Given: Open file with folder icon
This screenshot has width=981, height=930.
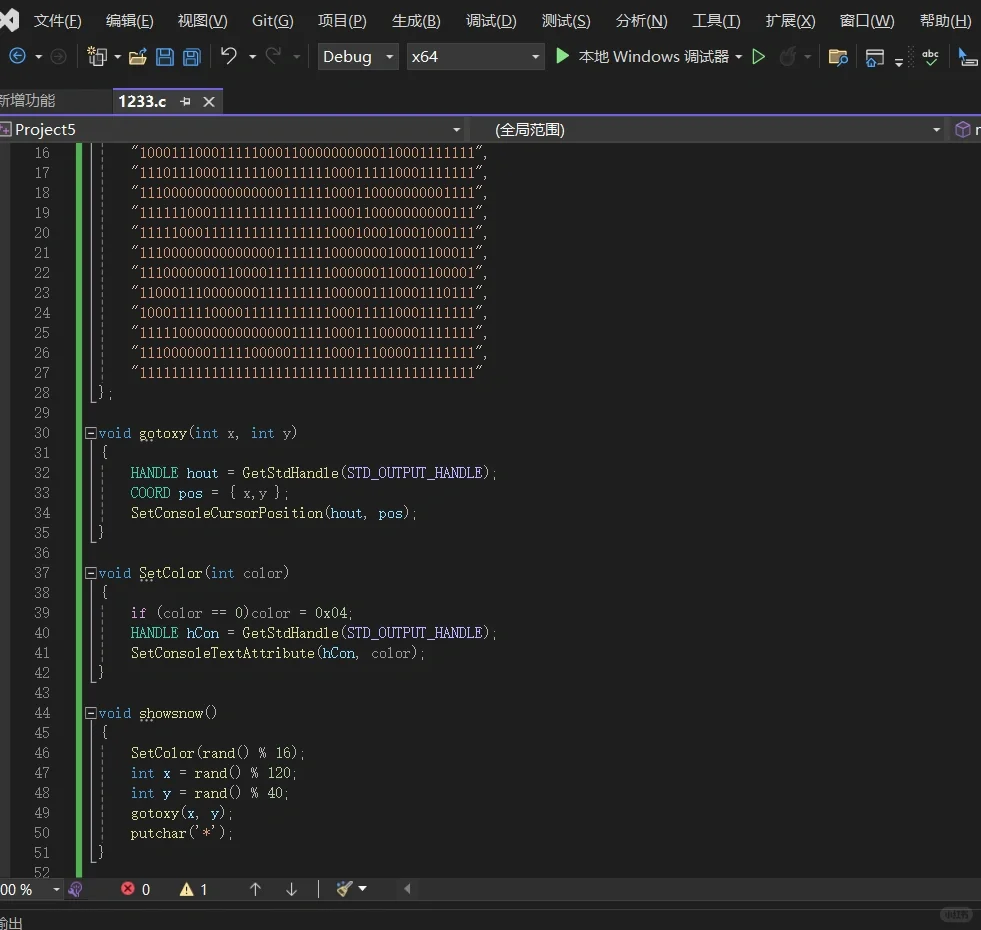Looking at the screenshot, I should click(138, 57).
